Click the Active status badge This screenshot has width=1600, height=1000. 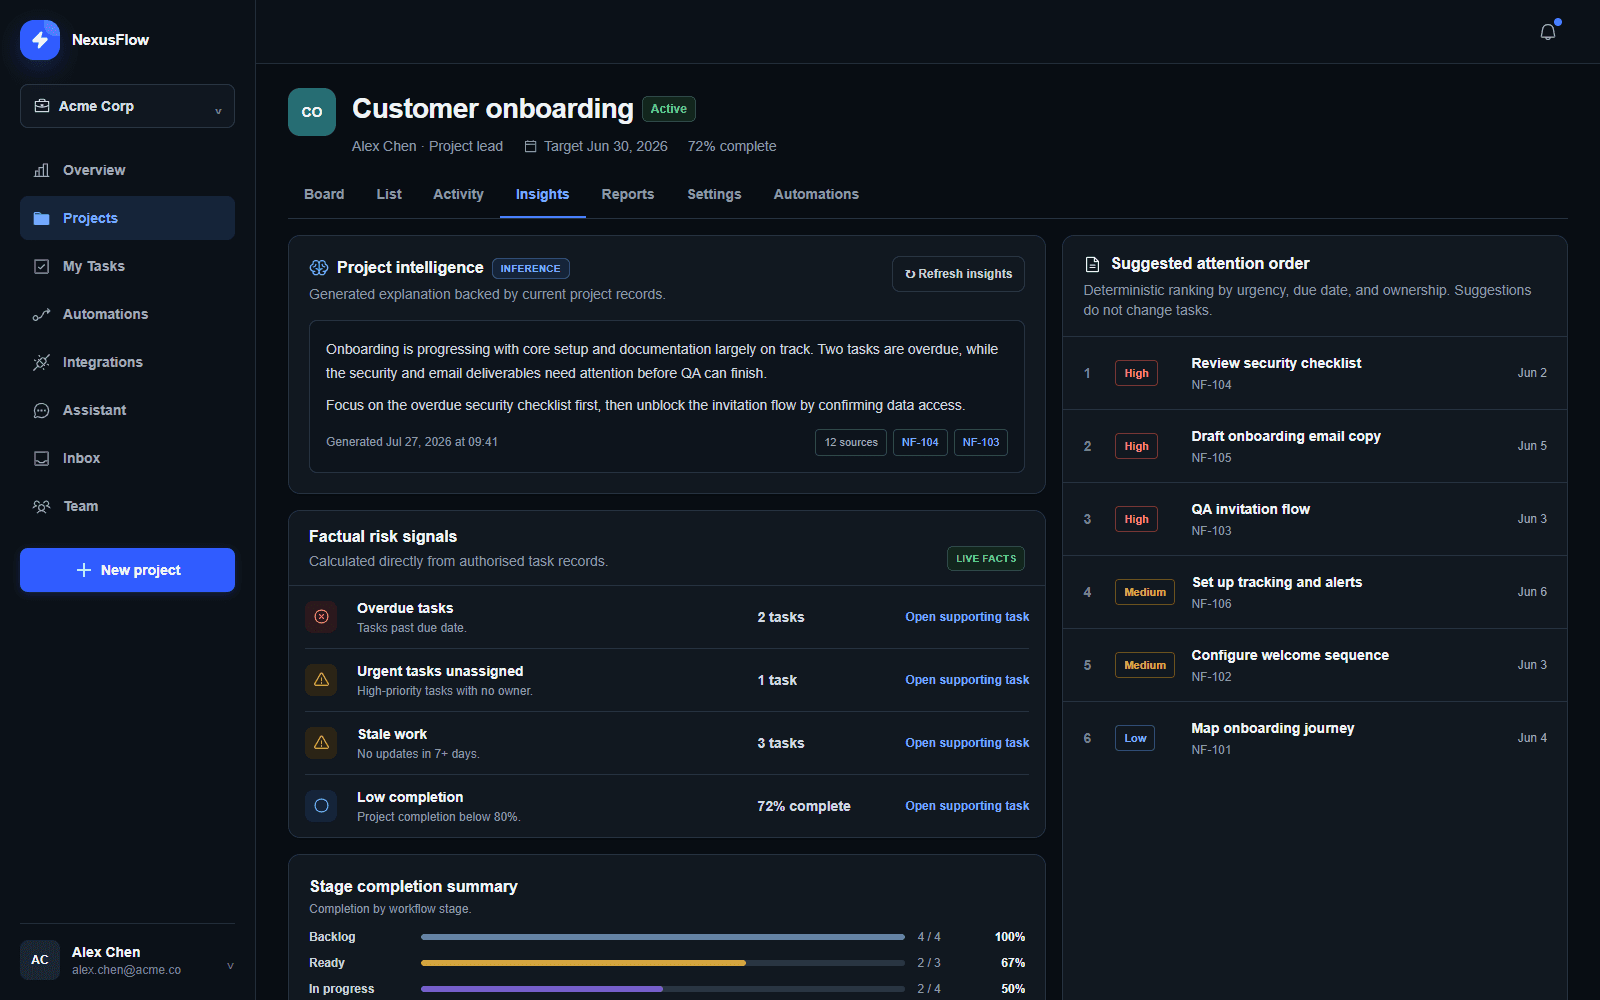coord(669,109)
